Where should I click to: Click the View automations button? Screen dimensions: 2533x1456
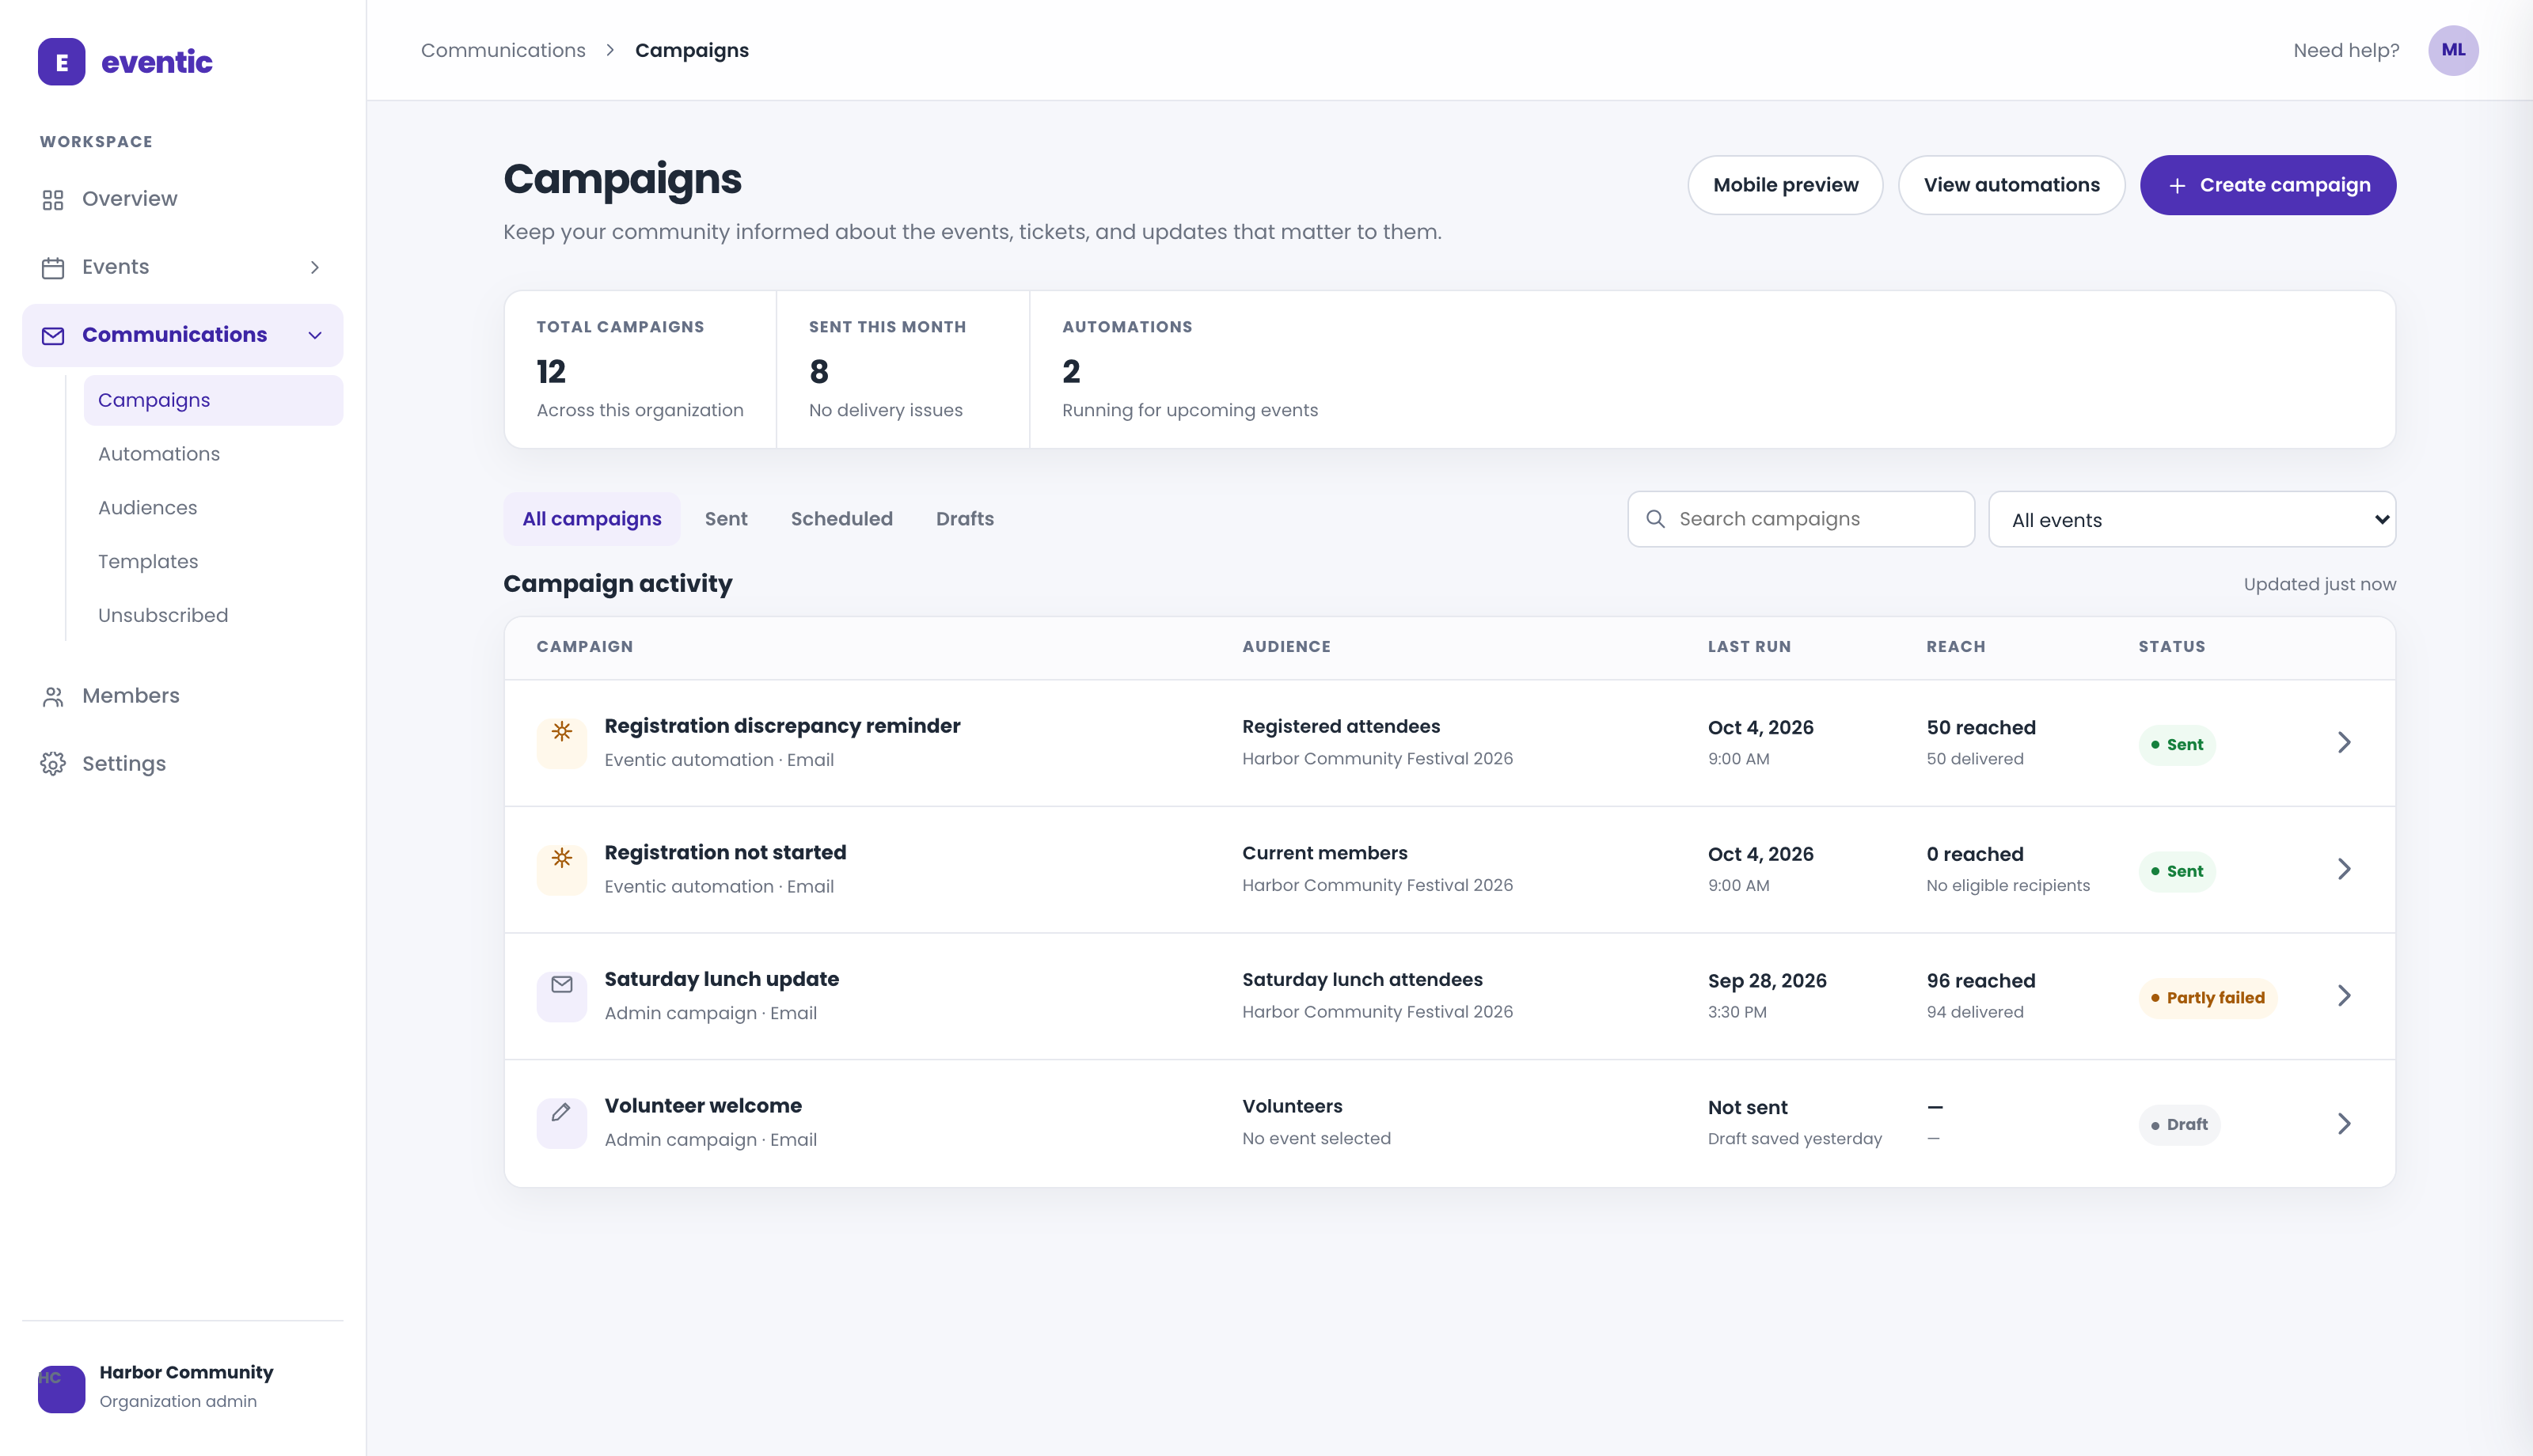pyautogui.click(x=2011, y=185)
